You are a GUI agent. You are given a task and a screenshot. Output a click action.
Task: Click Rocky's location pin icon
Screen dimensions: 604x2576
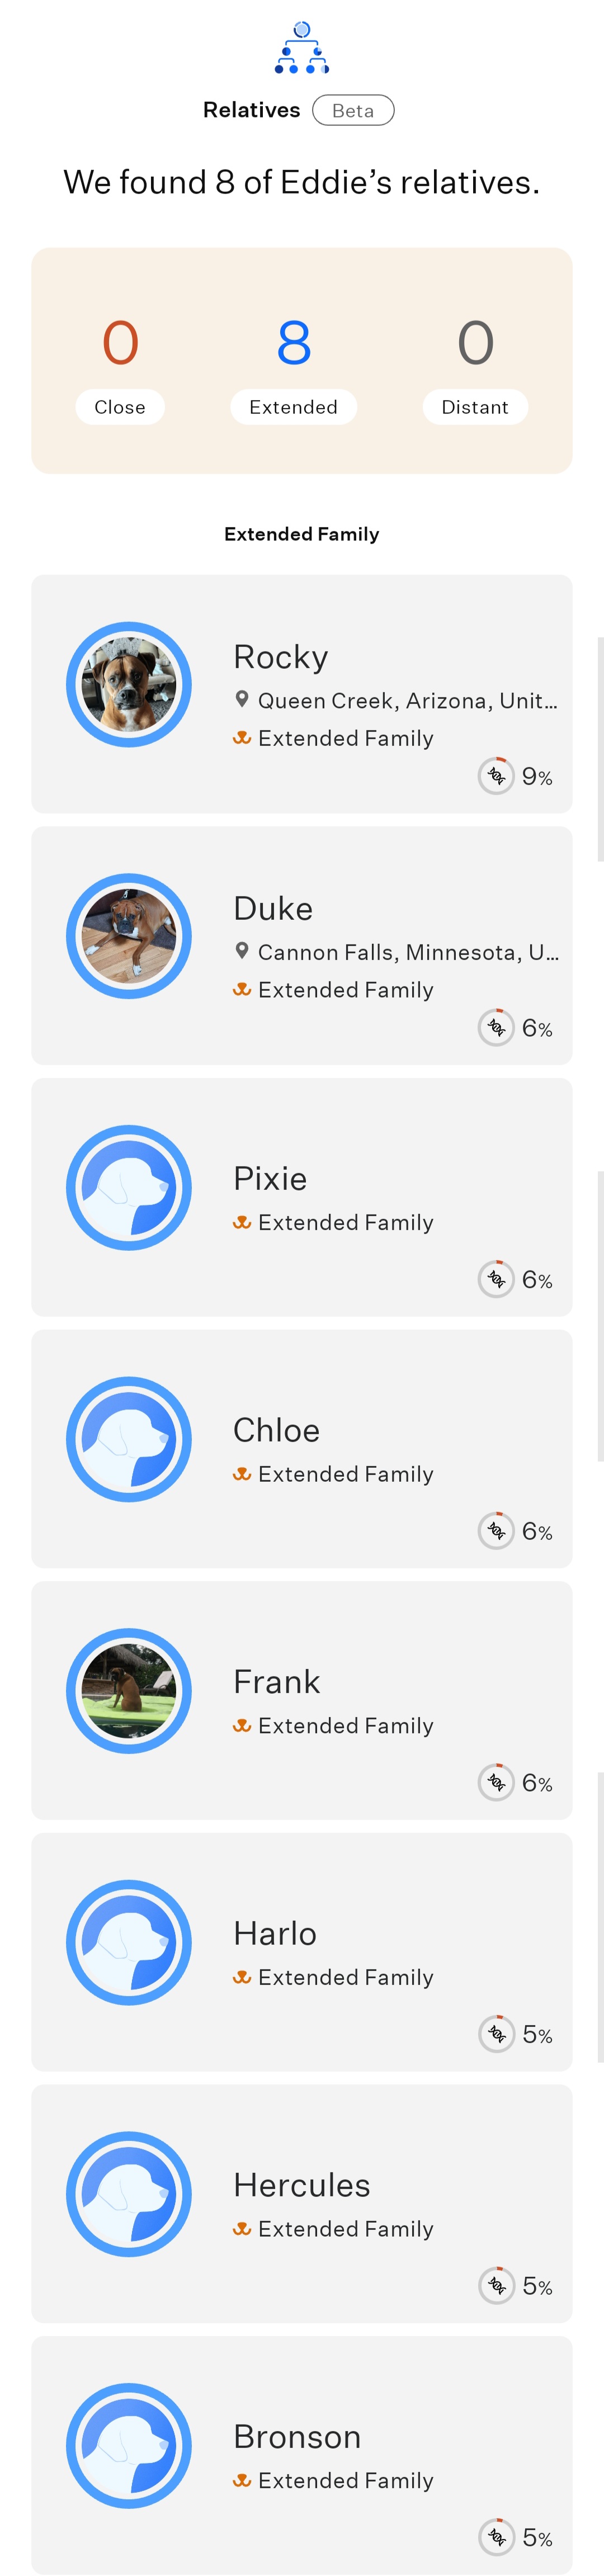pyautogui.click(x=241, y=699)
